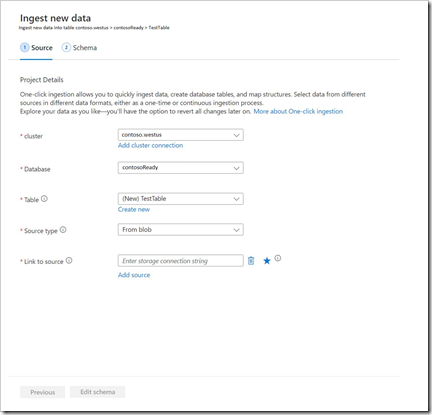The image size is (432, 415).
Task: Click info icon next to Source type label
Action: [x=63, y=230]
